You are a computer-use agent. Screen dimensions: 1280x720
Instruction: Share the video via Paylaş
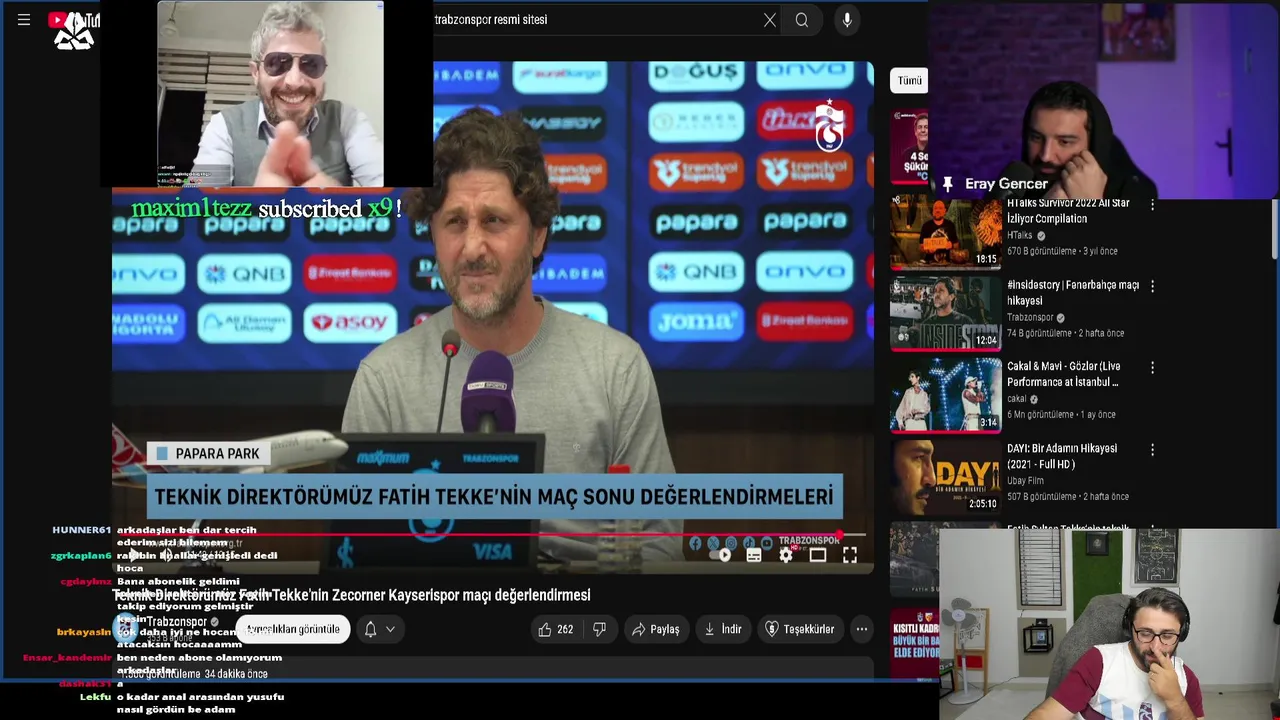[x=656, y=629]
